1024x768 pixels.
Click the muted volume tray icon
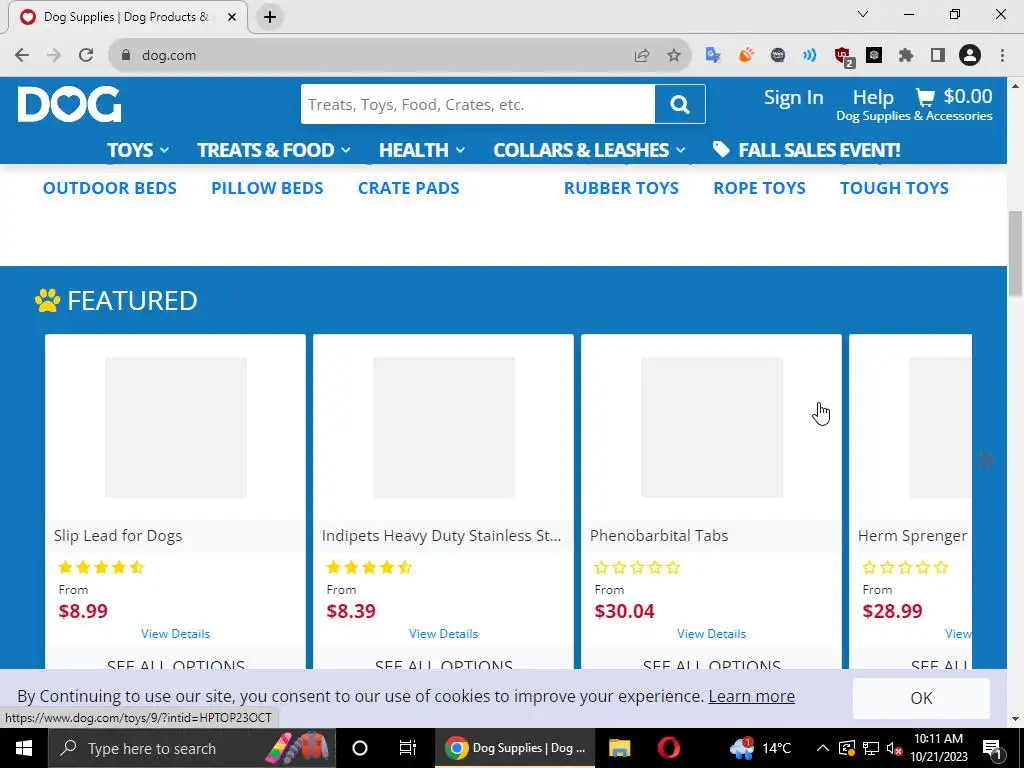click(894, 748)
